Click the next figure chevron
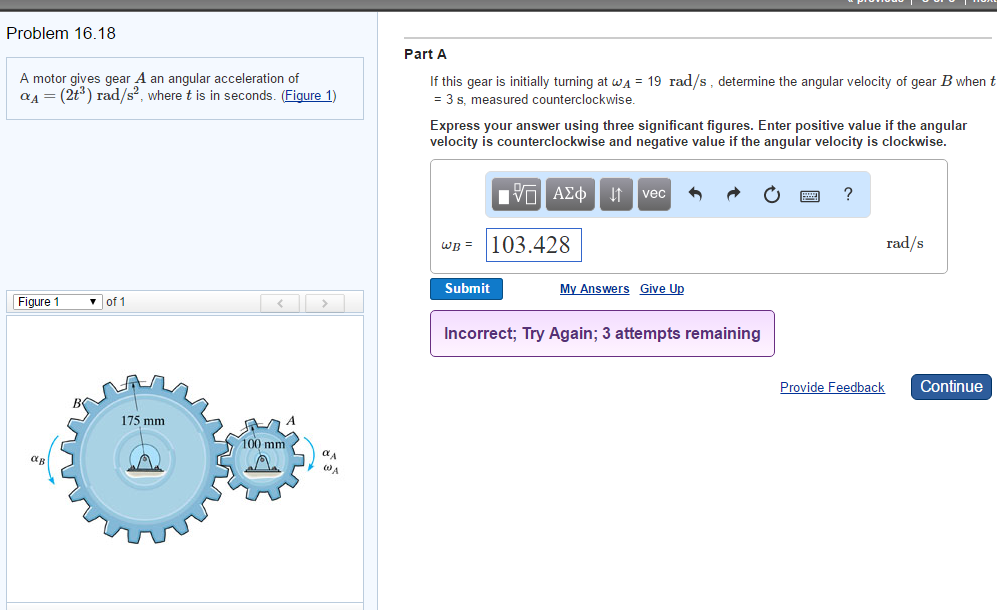997x610 pixels. 324,302
